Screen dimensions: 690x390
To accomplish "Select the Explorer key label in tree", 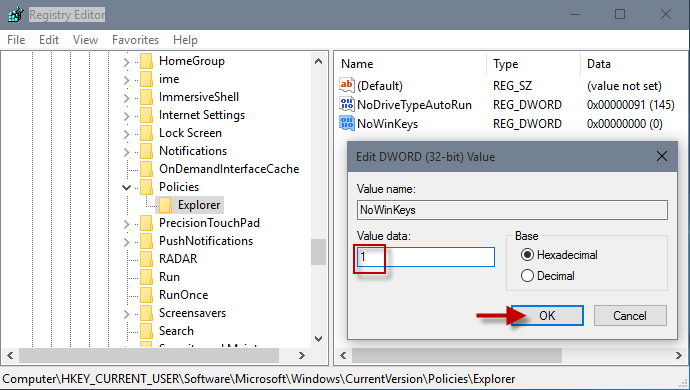I will coord(199,205).
